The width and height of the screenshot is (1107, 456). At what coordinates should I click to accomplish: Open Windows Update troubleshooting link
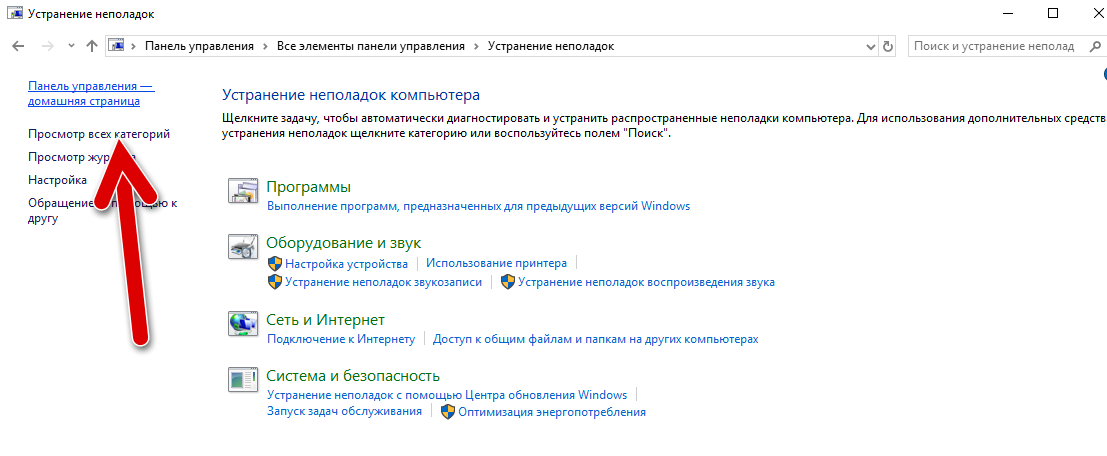pyautogui.click(x=447, y=394)
